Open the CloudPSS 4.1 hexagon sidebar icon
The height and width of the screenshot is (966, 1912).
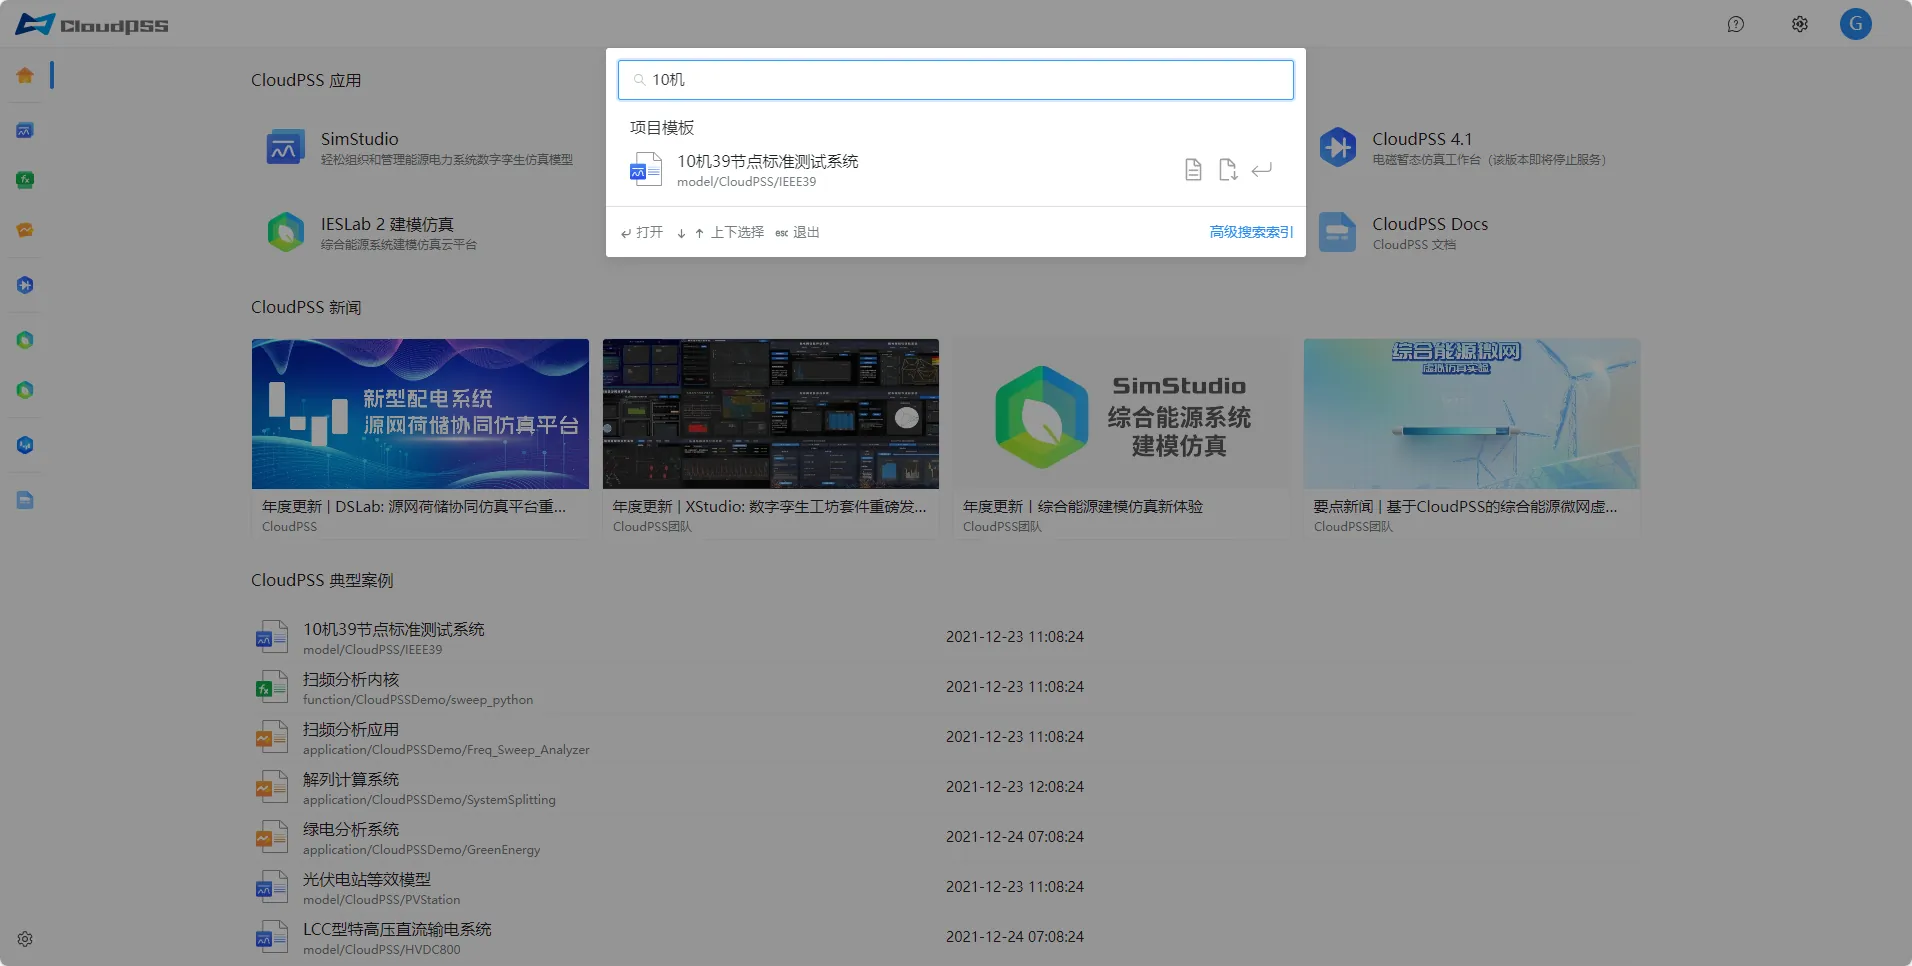click(x=25, y=285)
